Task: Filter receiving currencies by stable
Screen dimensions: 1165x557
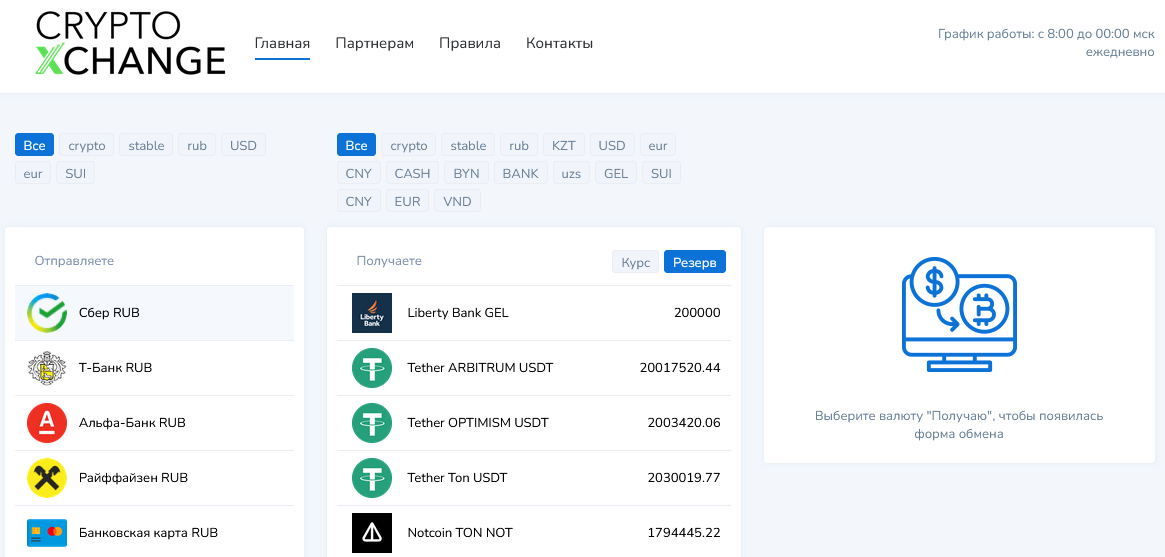Action: (468, 146)
